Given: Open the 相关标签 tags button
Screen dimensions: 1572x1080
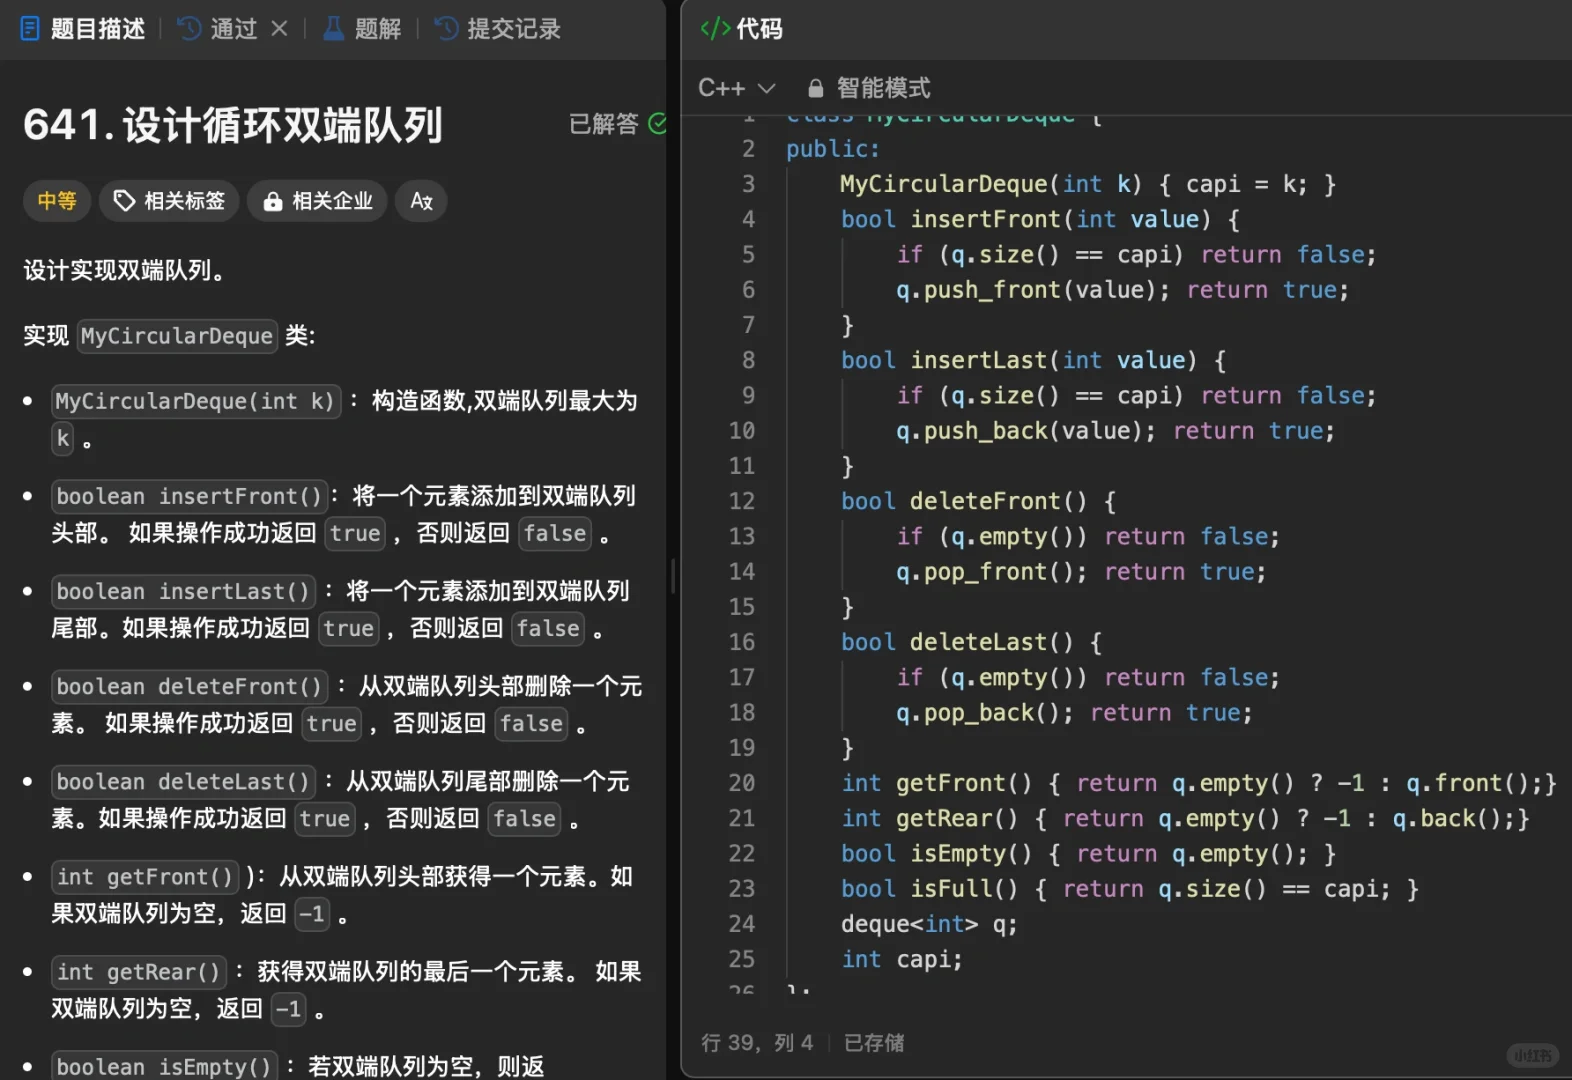Looking at the screenshot, I should 169,201.
